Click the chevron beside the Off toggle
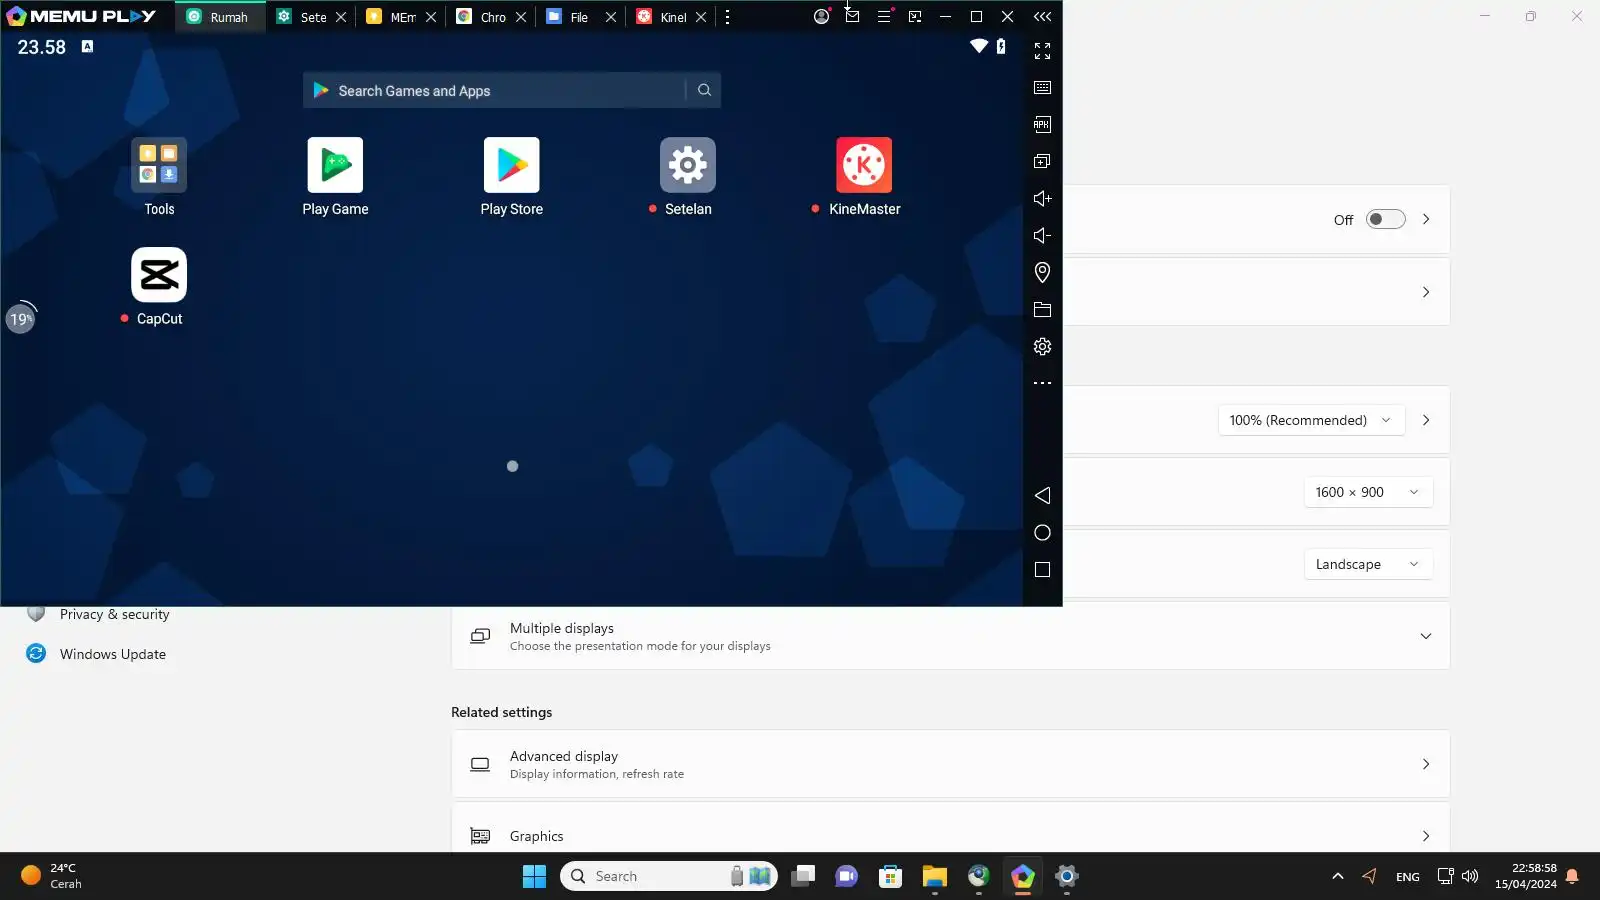Viewport: 1600px width, 900px height. tap(1426, 220)
